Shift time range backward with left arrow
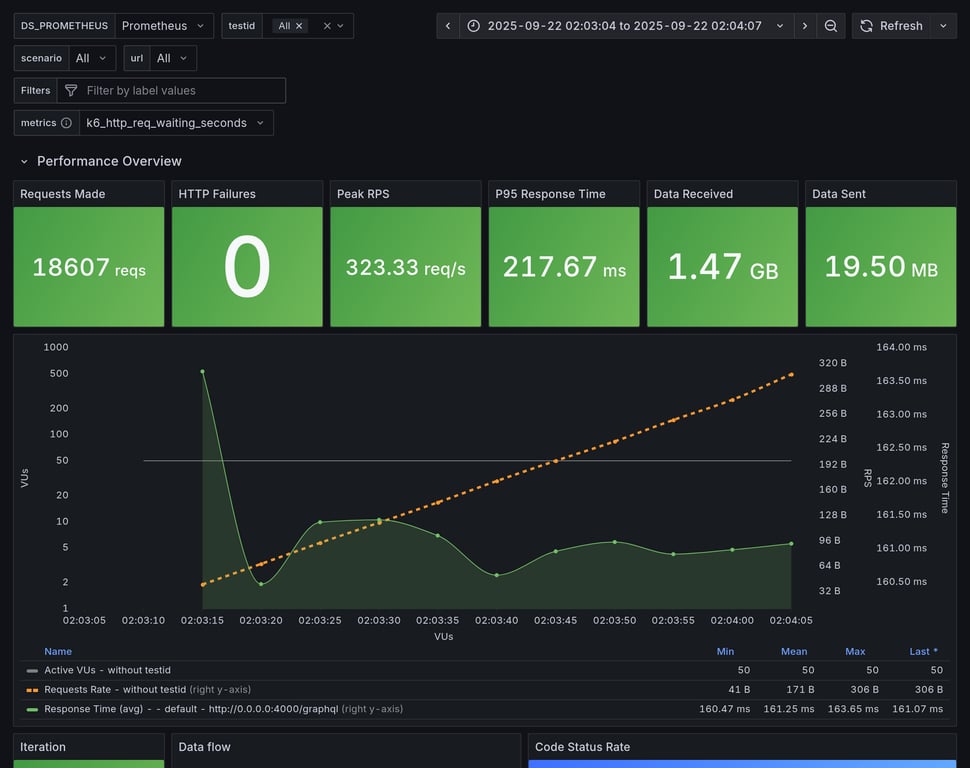 (x=448, y=26)
